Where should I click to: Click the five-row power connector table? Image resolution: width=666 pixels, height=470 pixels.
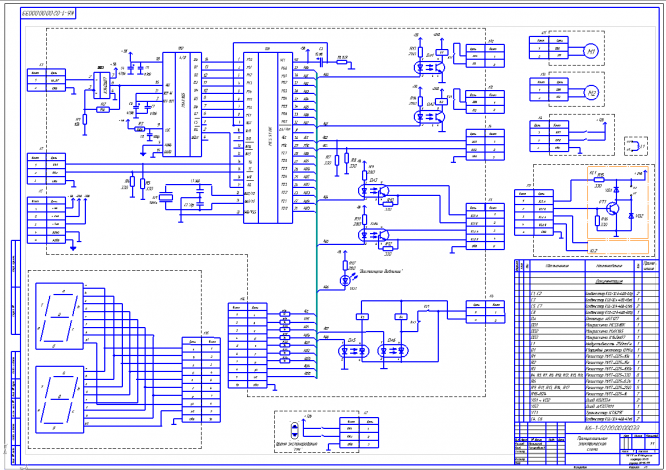pos(46,220)
